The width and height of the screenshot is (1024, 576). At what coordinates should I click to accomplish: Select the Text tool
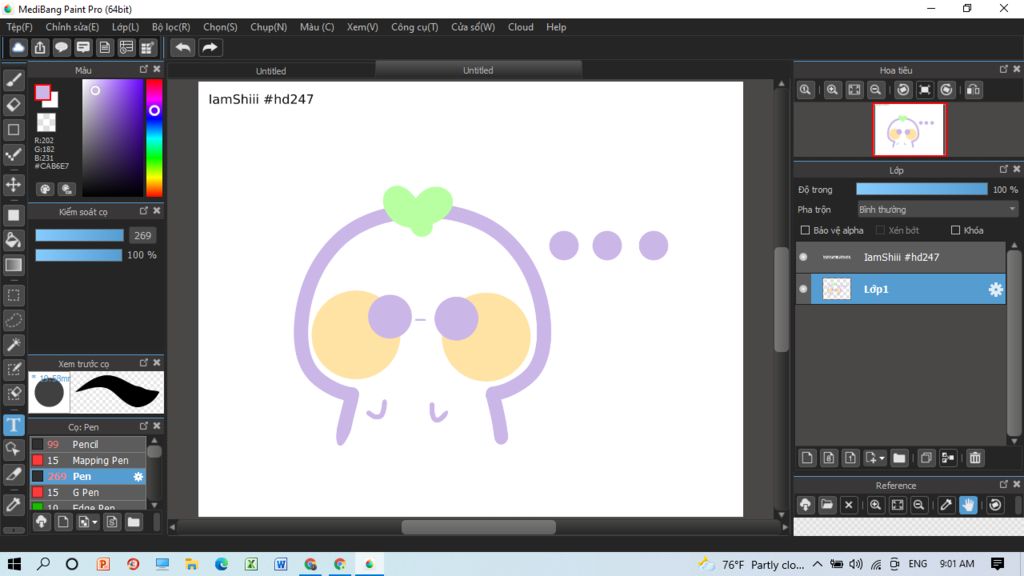click(14, 425)
